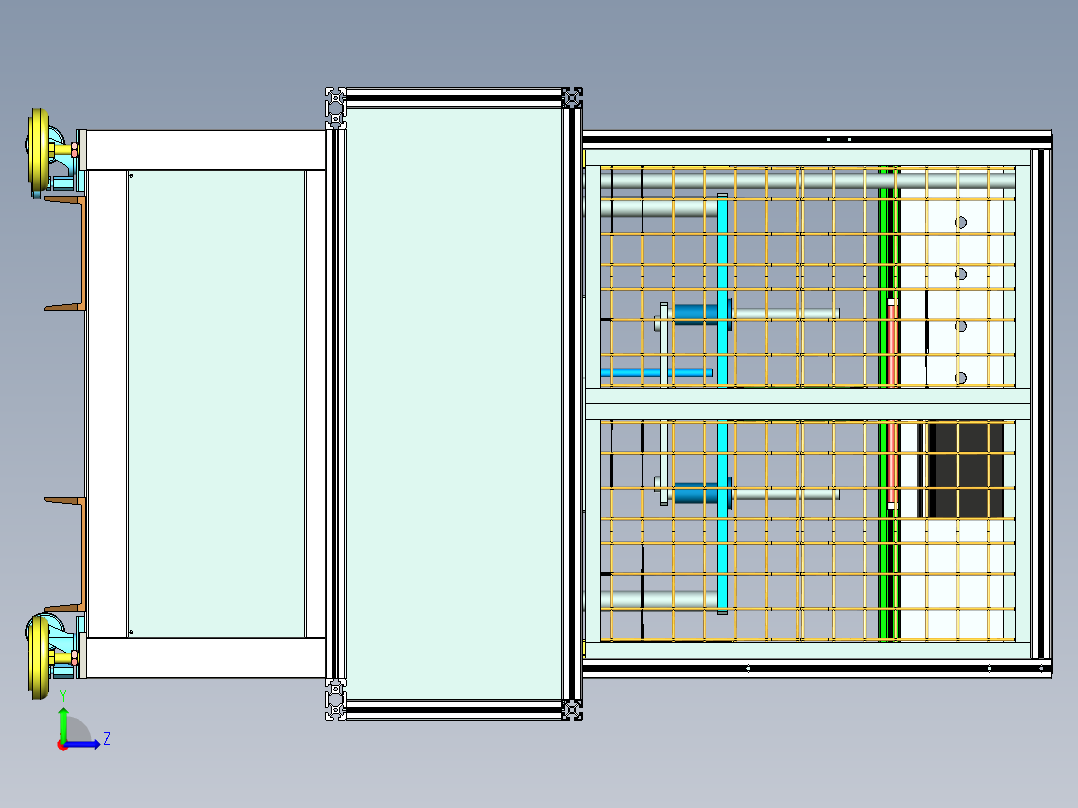1078x808 pixels.
Task: Select the long gray tube at the cage top
Action: tap(808, 180)
